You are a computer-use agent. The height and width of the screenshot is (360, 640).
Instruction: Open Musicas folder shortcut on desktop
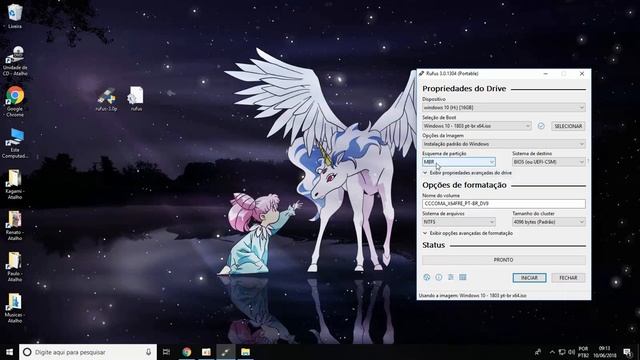pyautogui.click(x=15, y=308)
